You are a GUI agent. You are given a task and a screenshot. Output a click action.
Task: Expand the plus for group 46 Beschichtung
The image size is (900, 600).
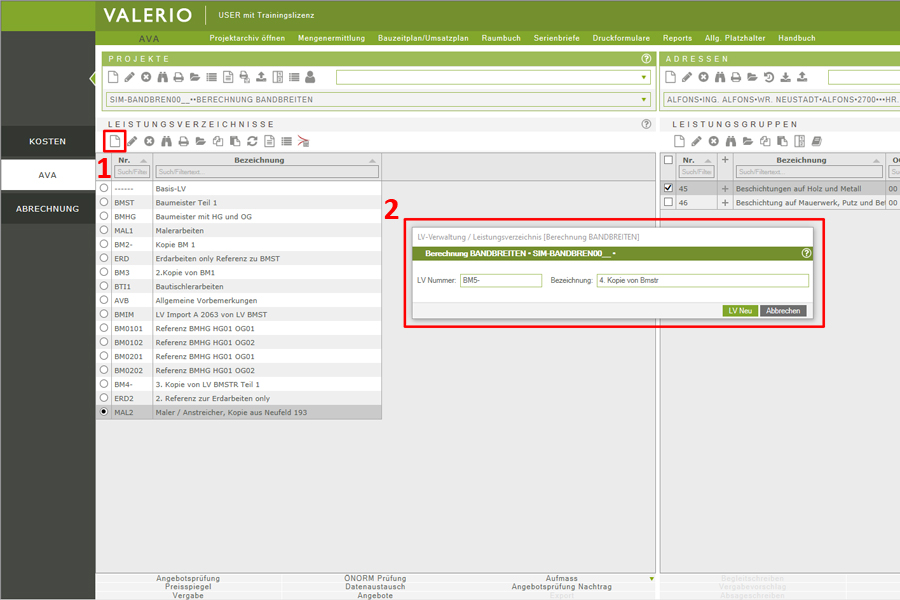coord(725,203)
